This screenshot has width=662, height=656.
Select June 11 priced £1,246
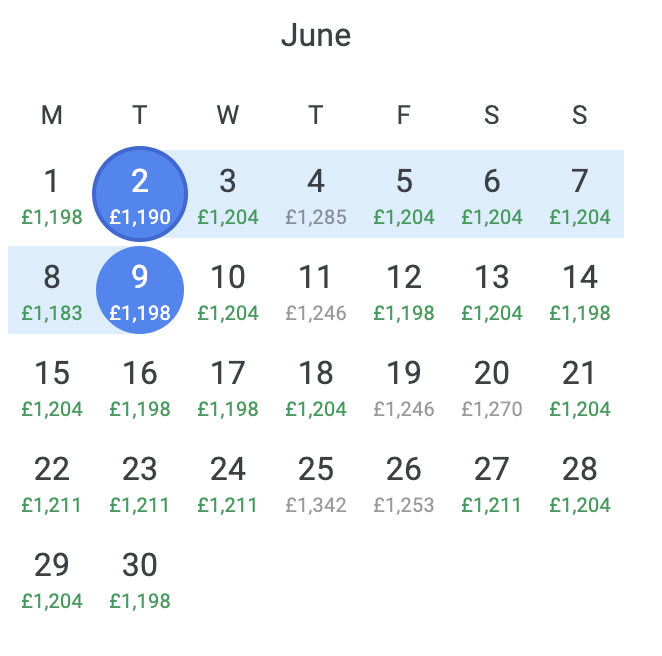[x=316, y=290]
